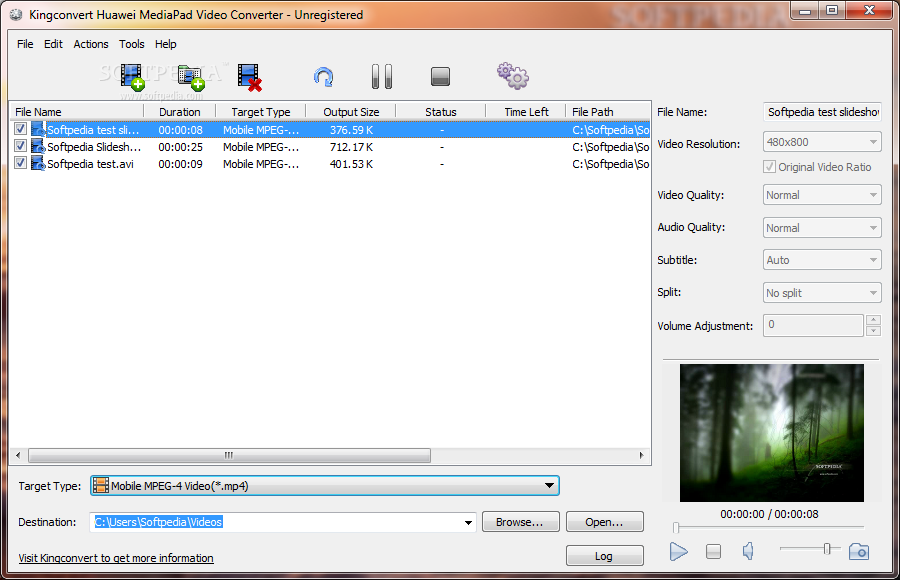
Task: Click the Volume Adjustment value field
Action: point(813,325)
